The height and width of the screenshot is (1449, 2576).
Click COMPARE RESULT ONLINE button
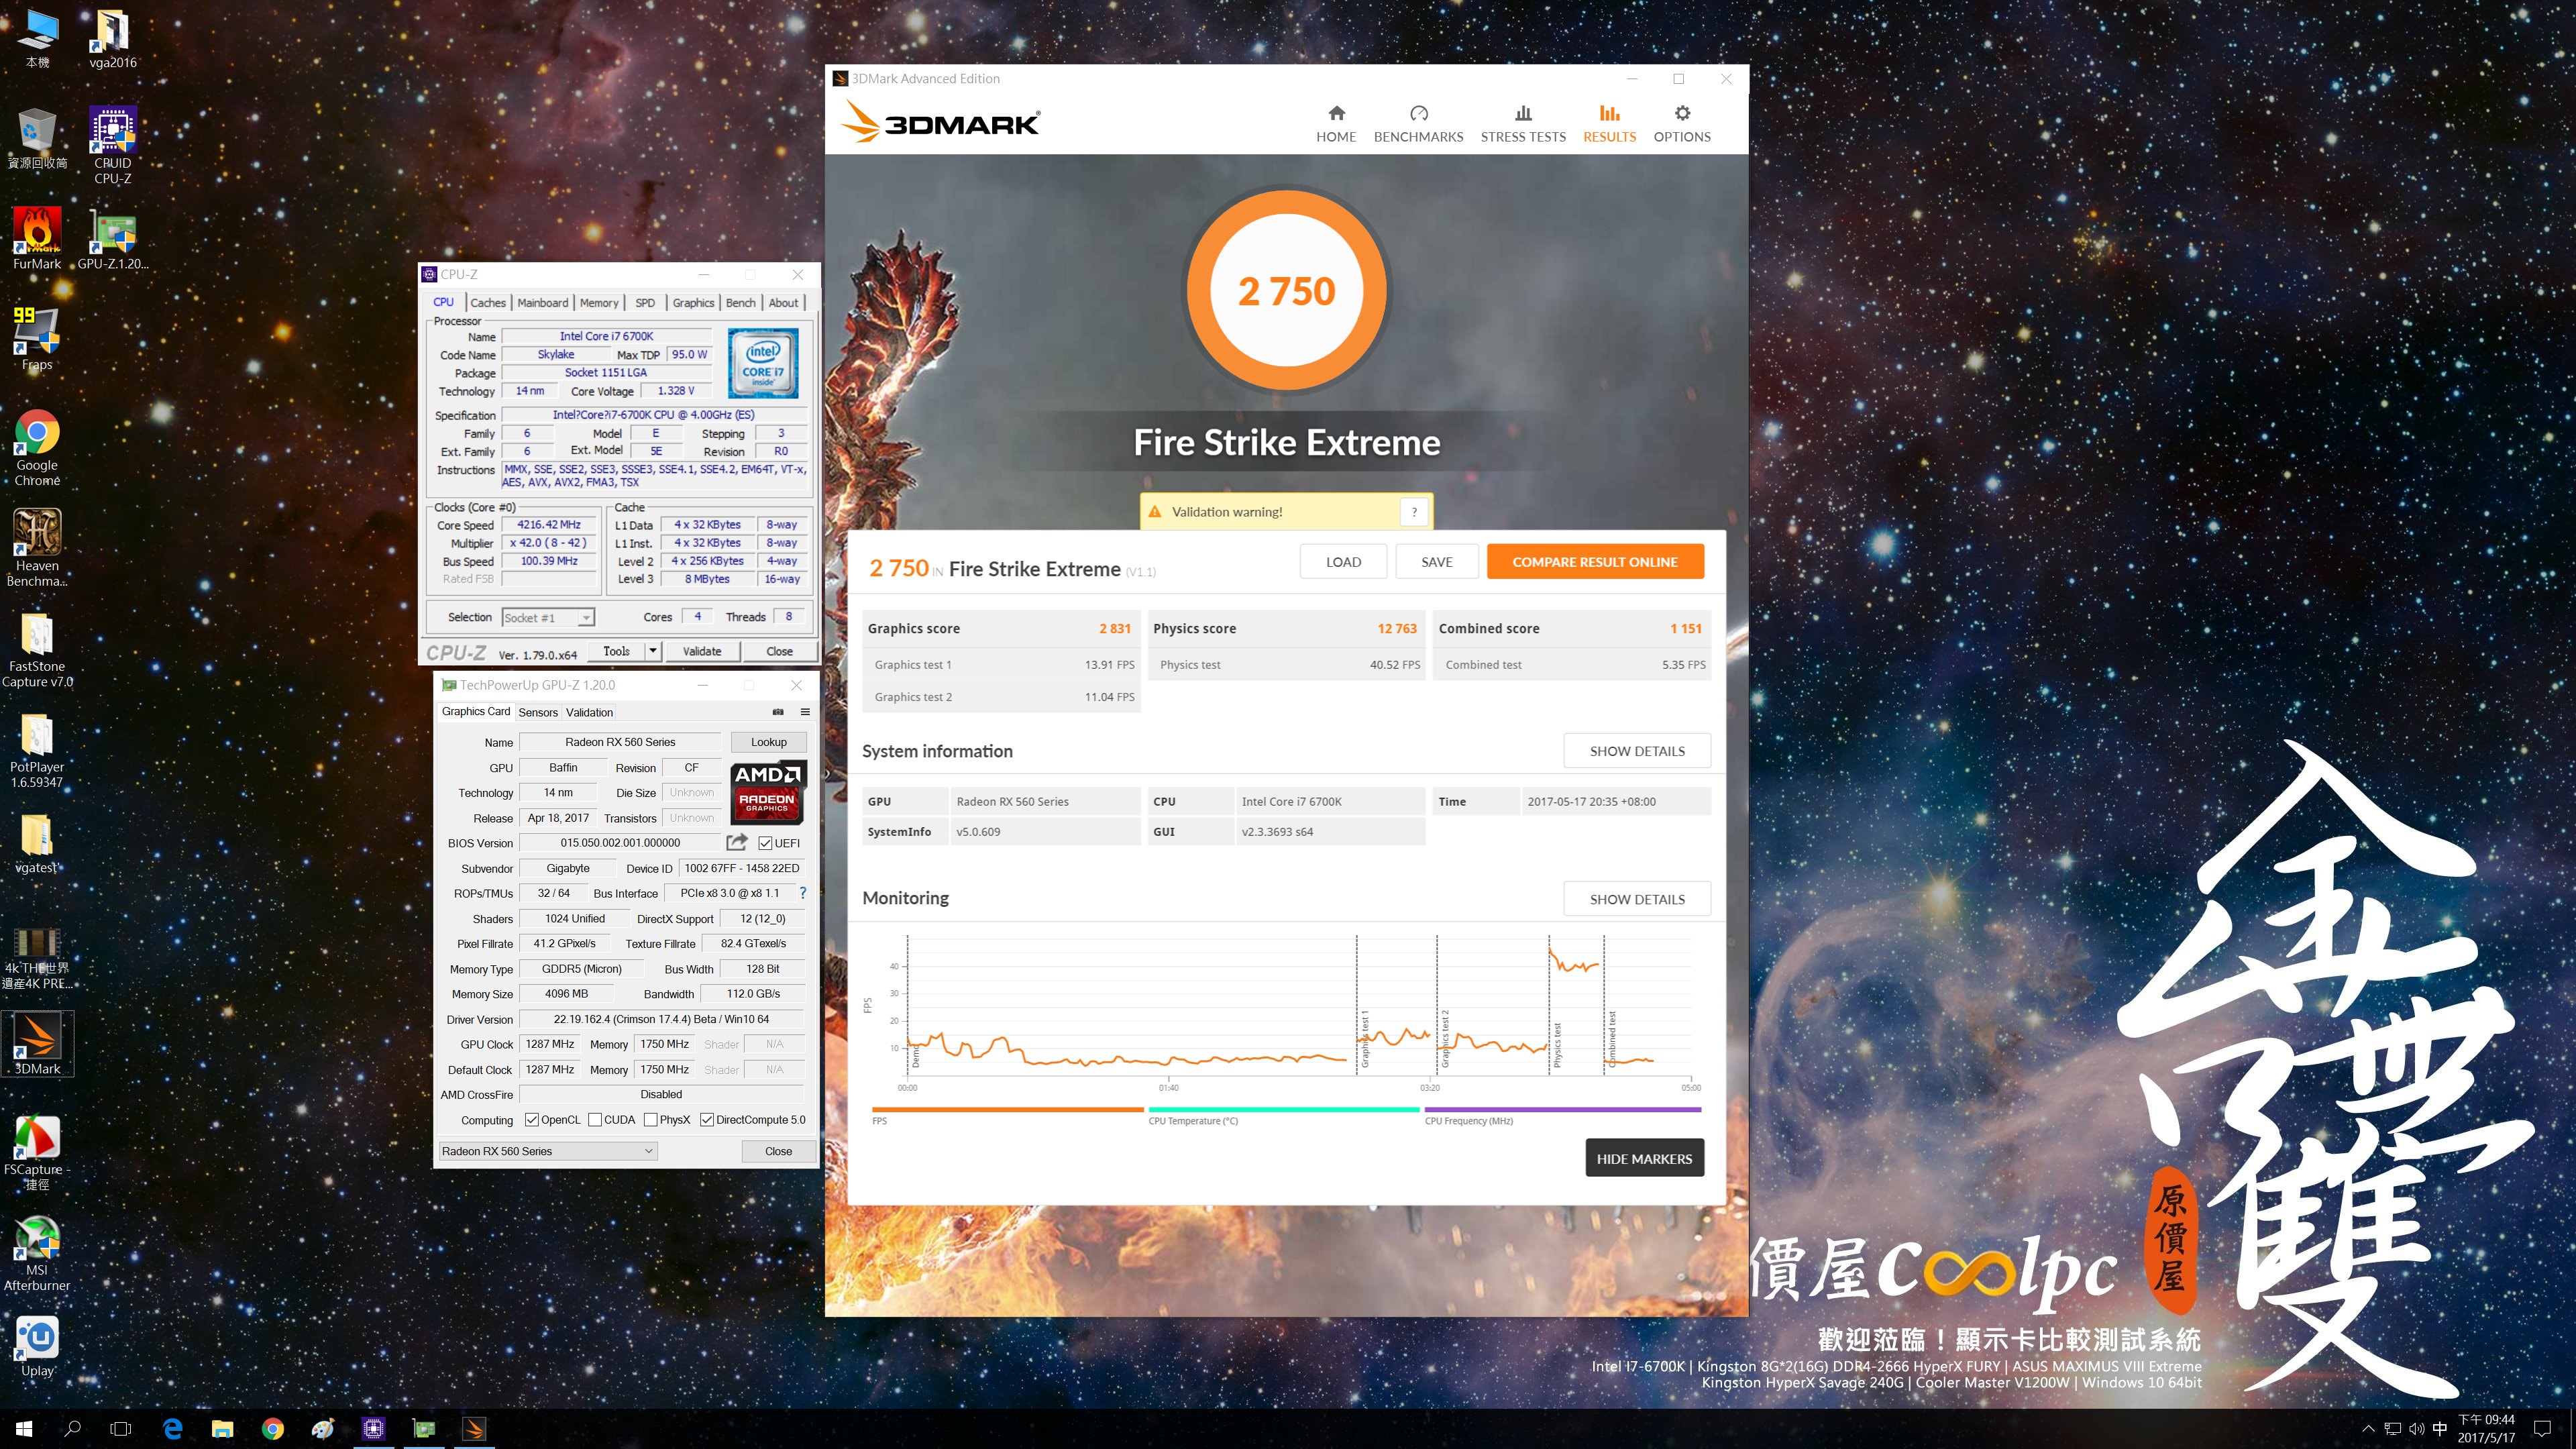(1595, 562)
